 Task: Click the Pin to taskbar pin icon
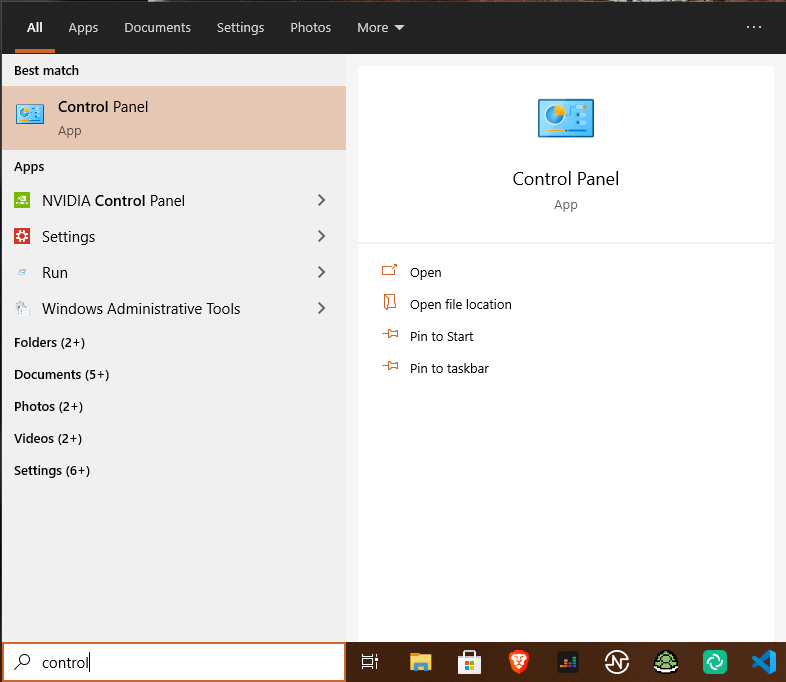pos(390,366)
